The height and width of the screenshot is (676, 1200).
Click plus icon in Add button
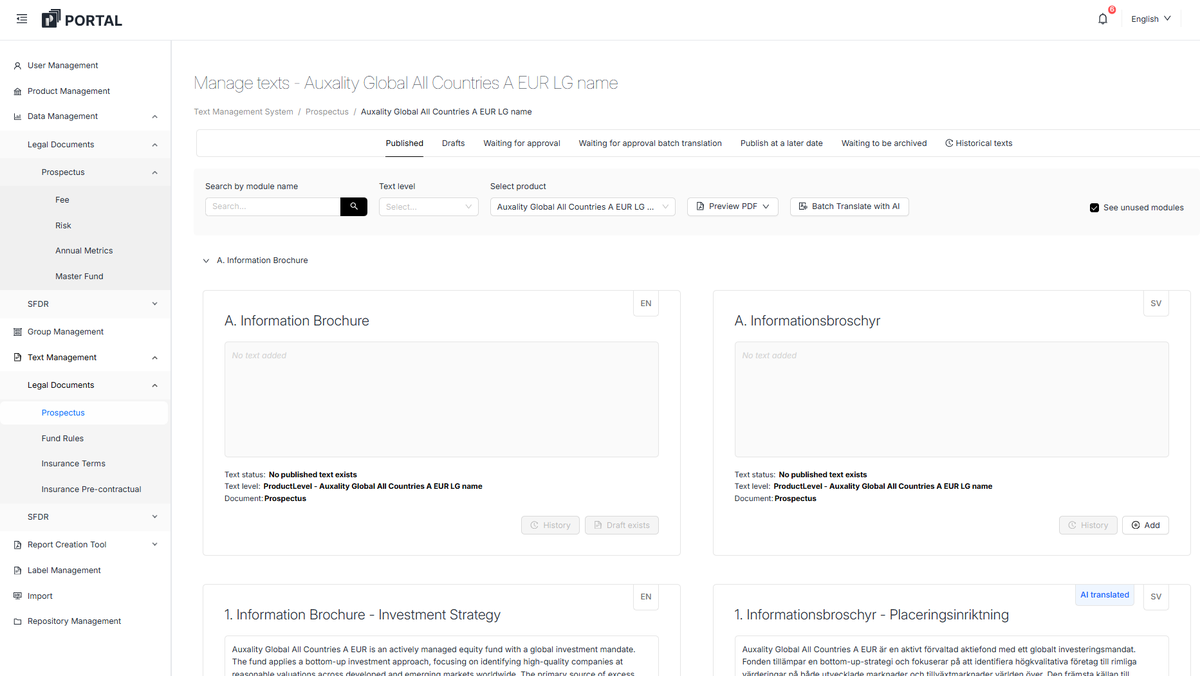tap(1136, 525)
